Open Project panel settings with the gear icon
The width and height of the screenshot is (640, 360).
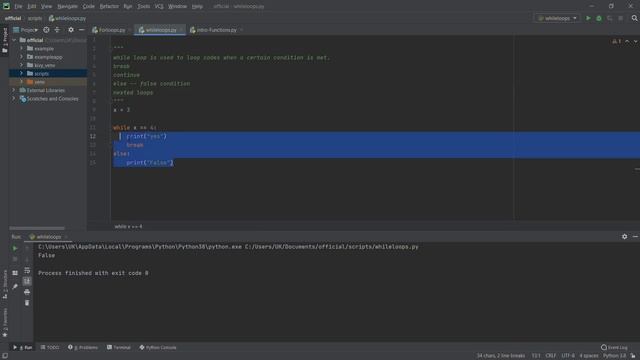click(71, 30)
